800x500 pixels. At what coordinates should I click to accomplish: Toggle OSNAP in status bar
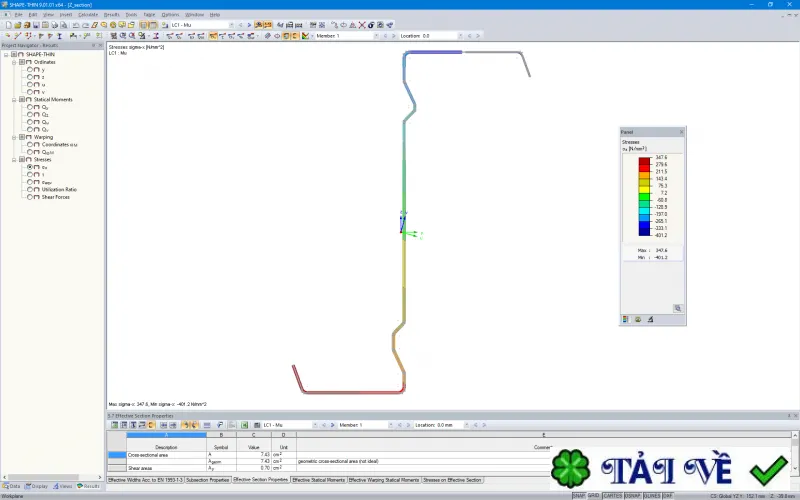point(633,496)
